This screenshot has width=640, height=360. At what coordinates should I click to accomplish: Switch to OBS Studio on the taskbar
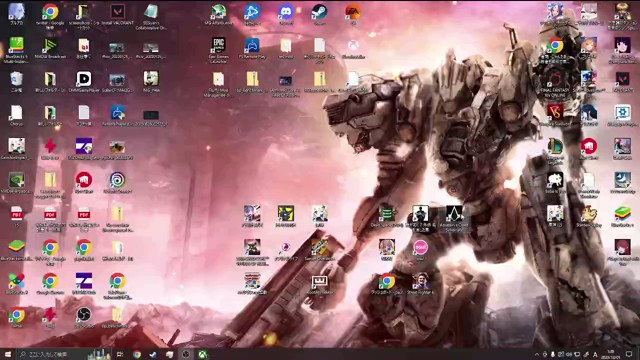[186, 354]
